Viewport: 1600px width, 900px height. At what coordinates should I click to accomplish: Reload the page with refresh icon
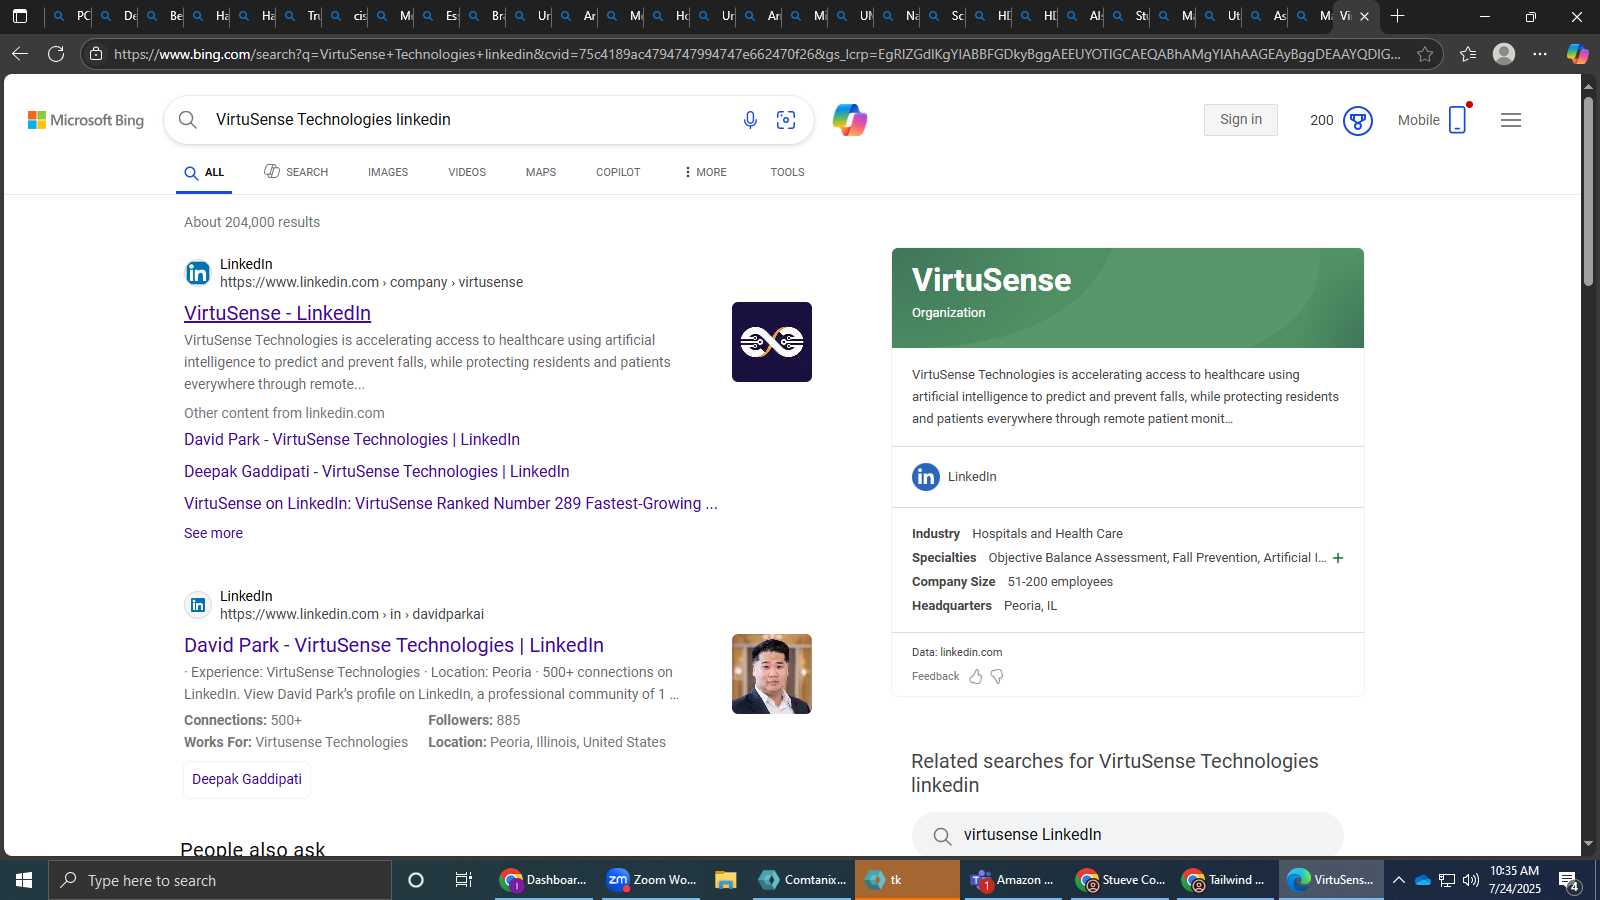[56, 54]
